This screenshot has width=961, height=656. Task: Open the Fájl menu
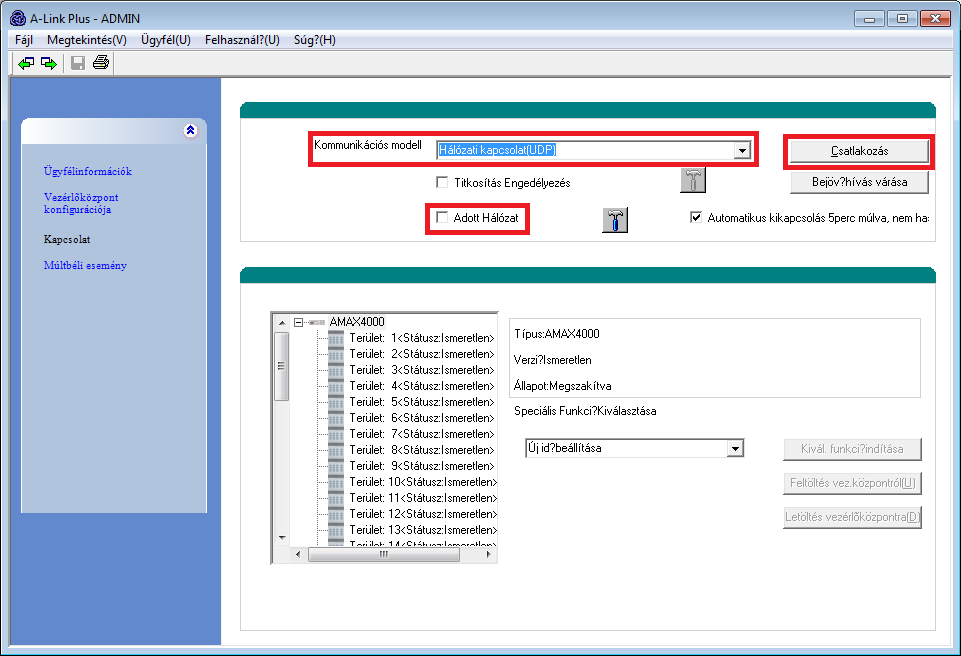[x=24, y=40]
